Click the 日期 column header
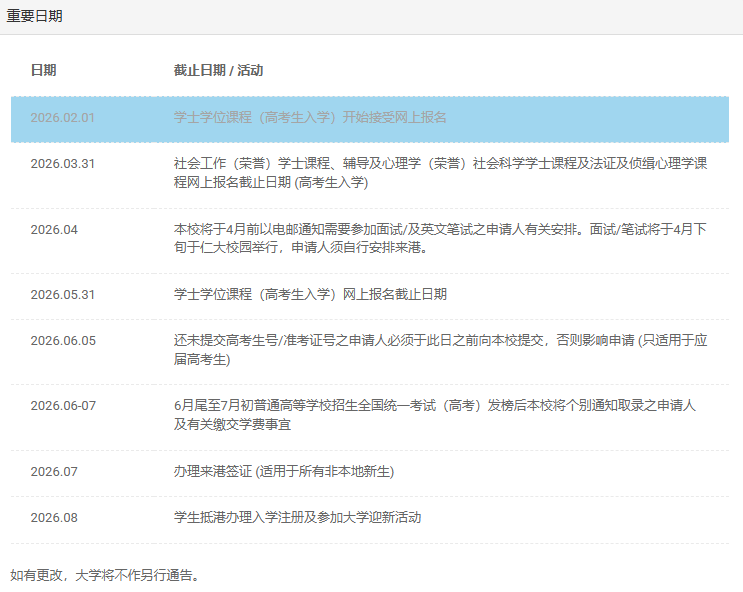Image resolution: width=743 pixels, height=592 pixels. [x=43, y=70]
